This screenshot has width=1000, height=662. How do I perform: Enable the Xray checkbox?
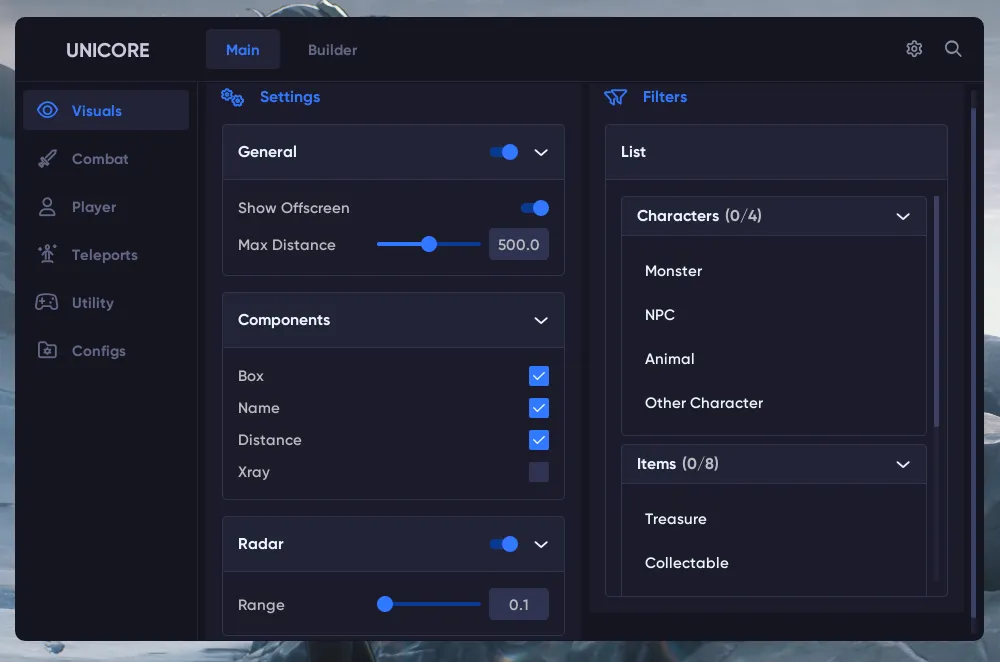click(x=539, y=472)
